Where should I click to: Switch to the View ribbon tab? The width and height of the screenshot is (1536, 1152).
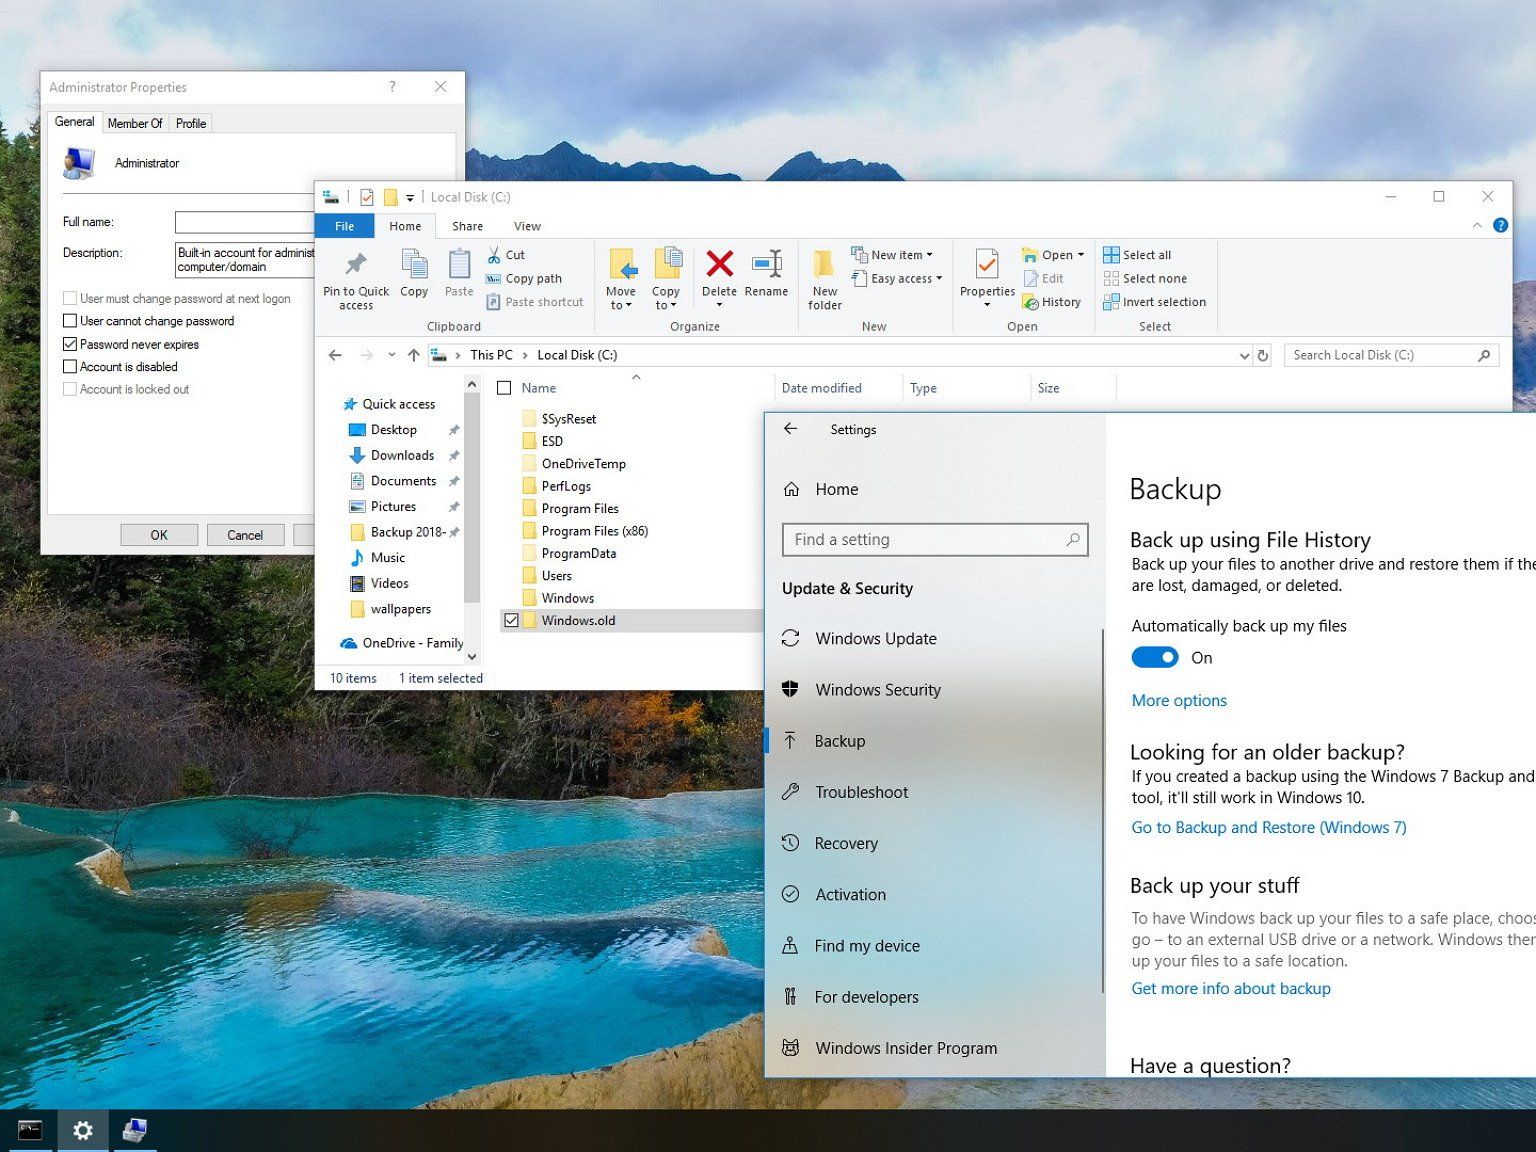pyautogui.click(x=527, y=226)
